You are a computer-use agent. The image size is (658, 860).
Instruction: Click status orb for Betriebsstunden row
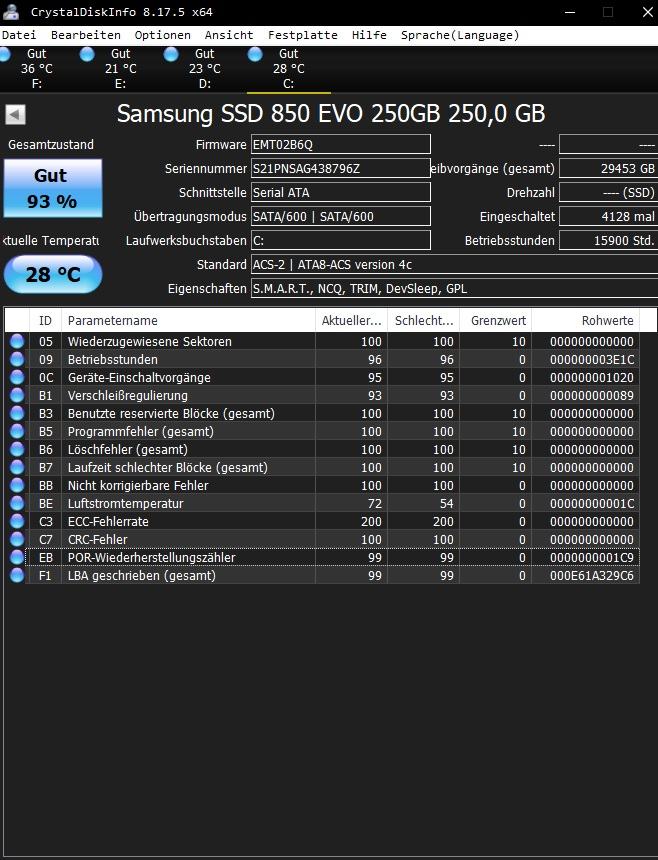coord(17,359)
